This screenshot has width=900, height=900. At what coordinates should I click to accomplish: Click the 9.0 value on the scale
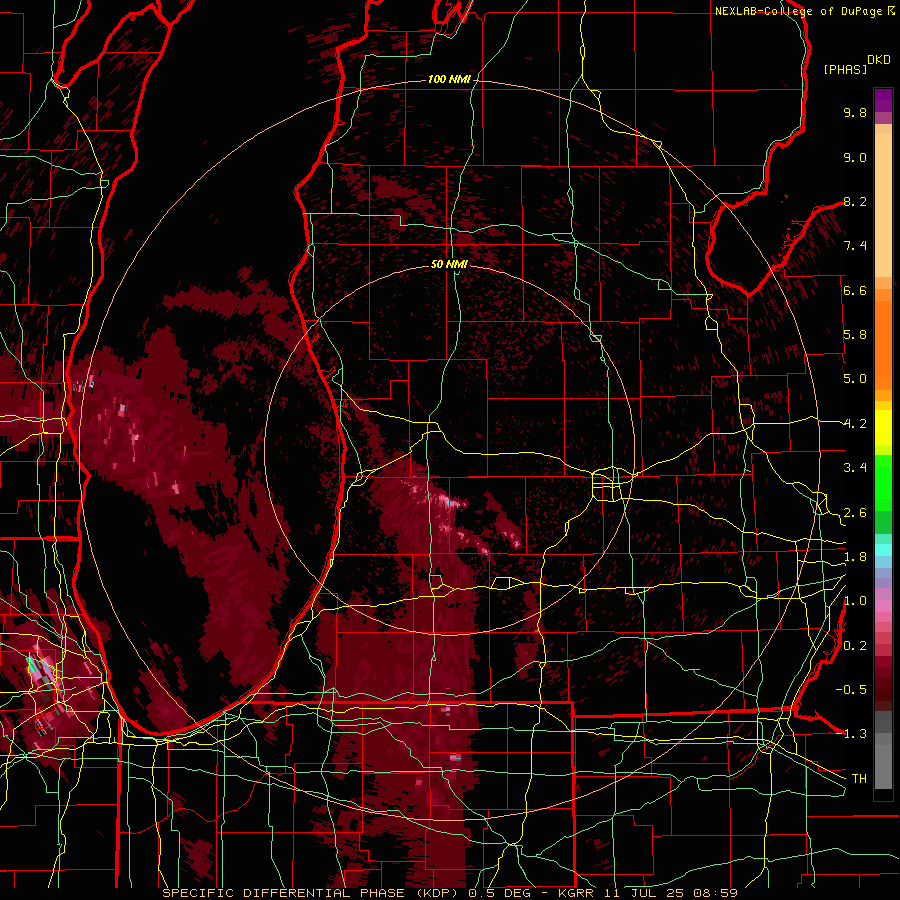pyautogui.click(x=855, y=157)
